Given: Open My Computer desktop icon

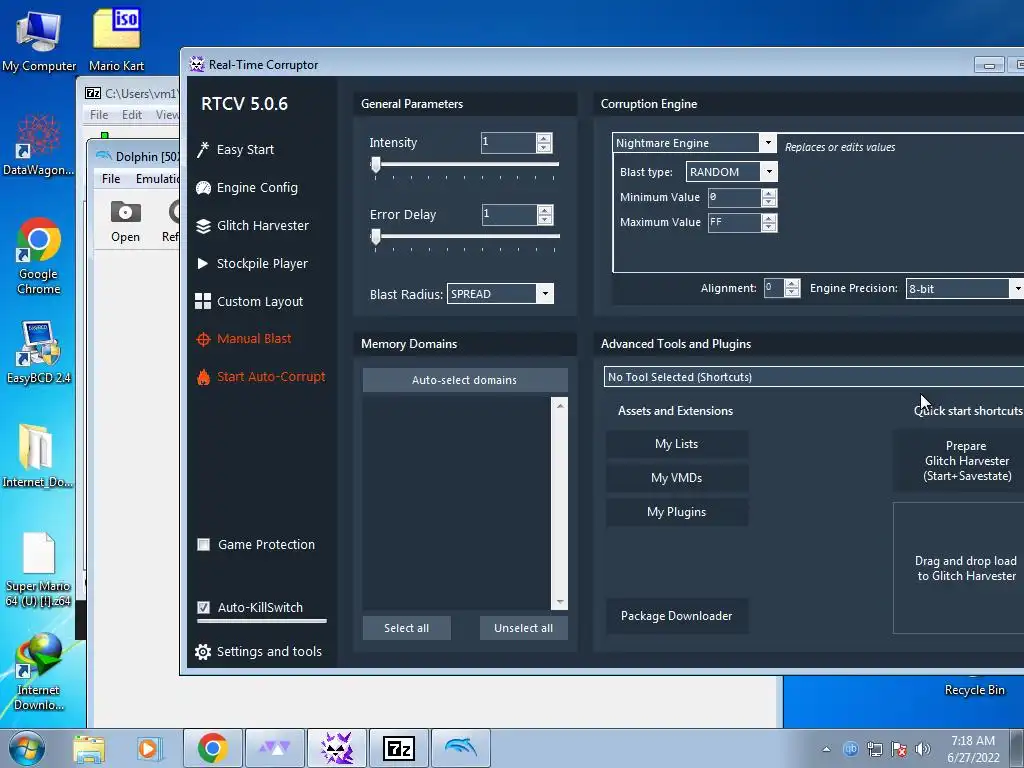Looking at the screenshot, I should (39, 40).
